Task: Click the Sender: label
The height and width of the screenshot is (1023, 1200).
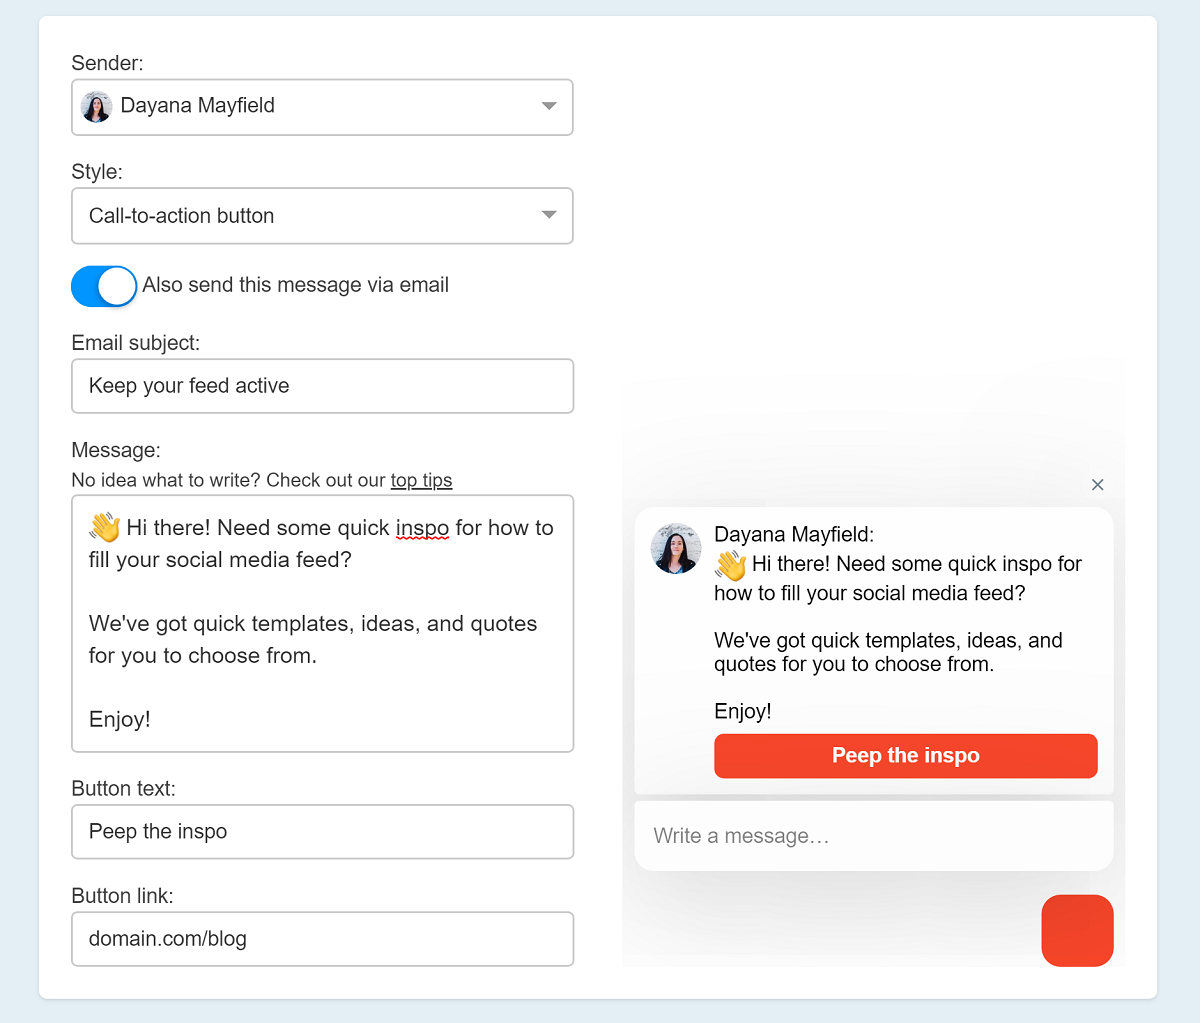Action: [108, 63]
